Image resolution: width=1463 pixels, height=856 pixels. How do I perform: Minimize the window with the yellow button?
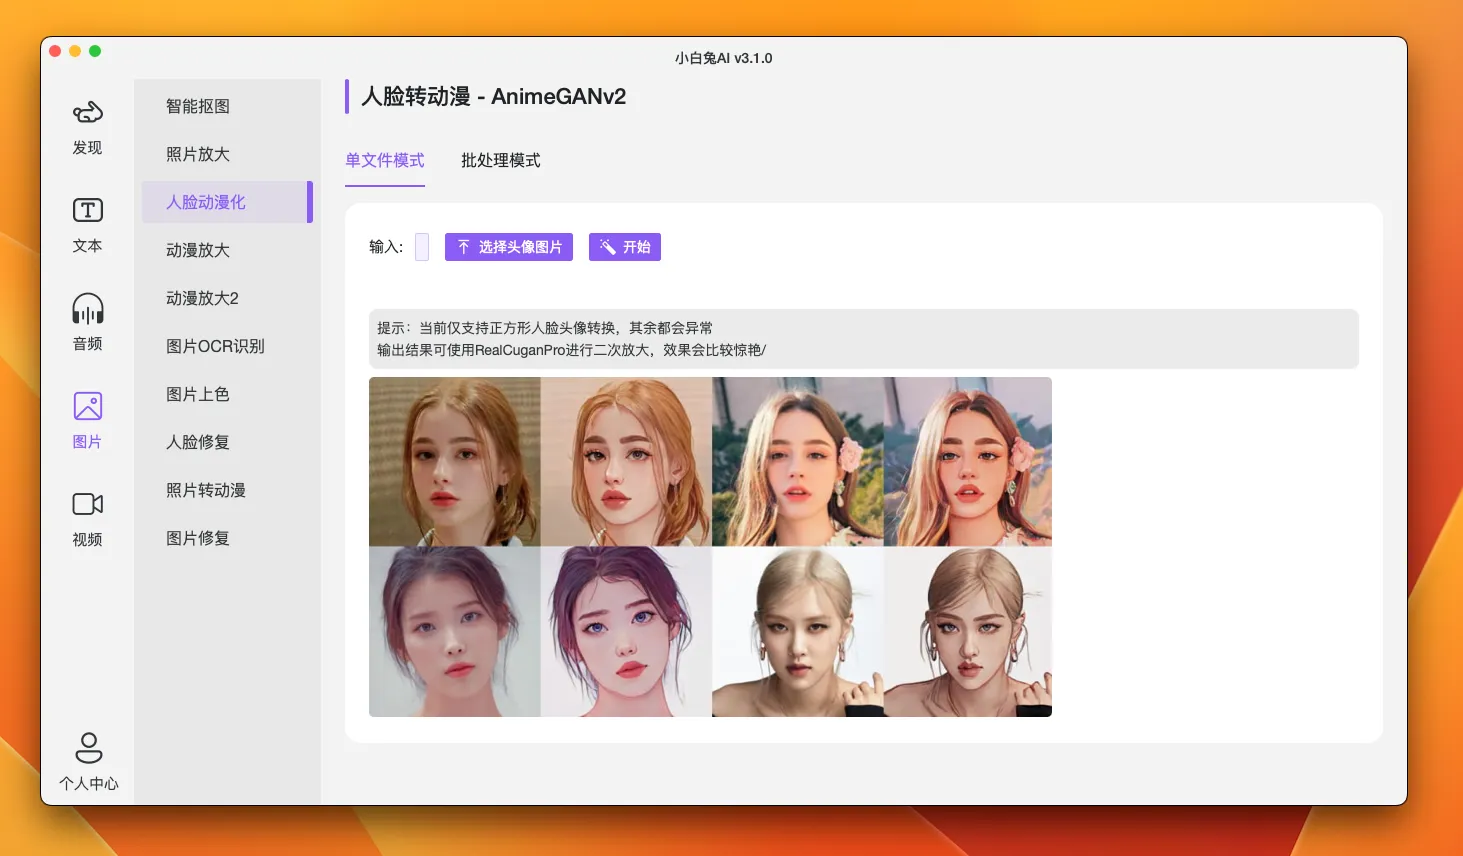coord(75,51)
